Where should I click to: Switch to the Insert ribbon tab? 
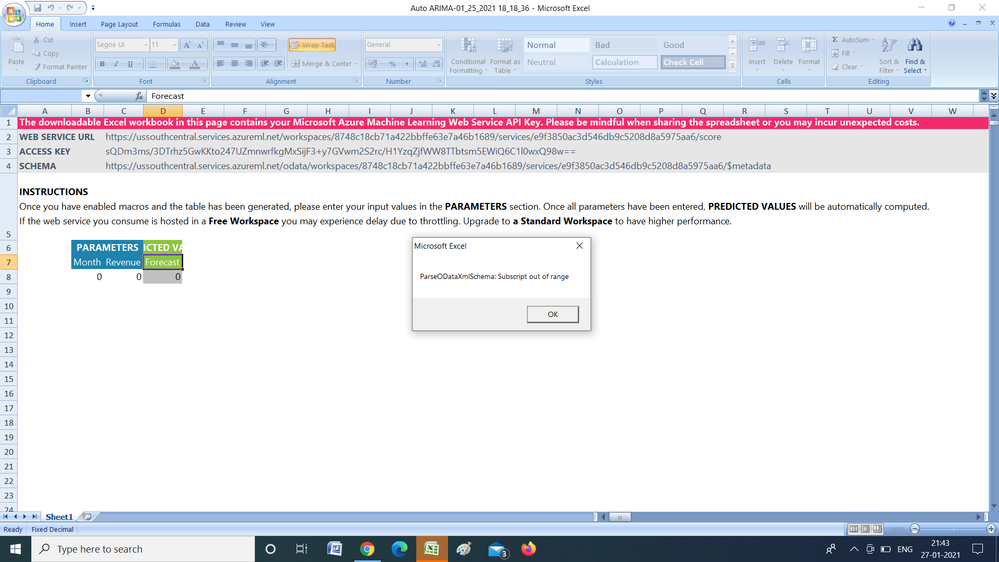click(x=78, y=24)
